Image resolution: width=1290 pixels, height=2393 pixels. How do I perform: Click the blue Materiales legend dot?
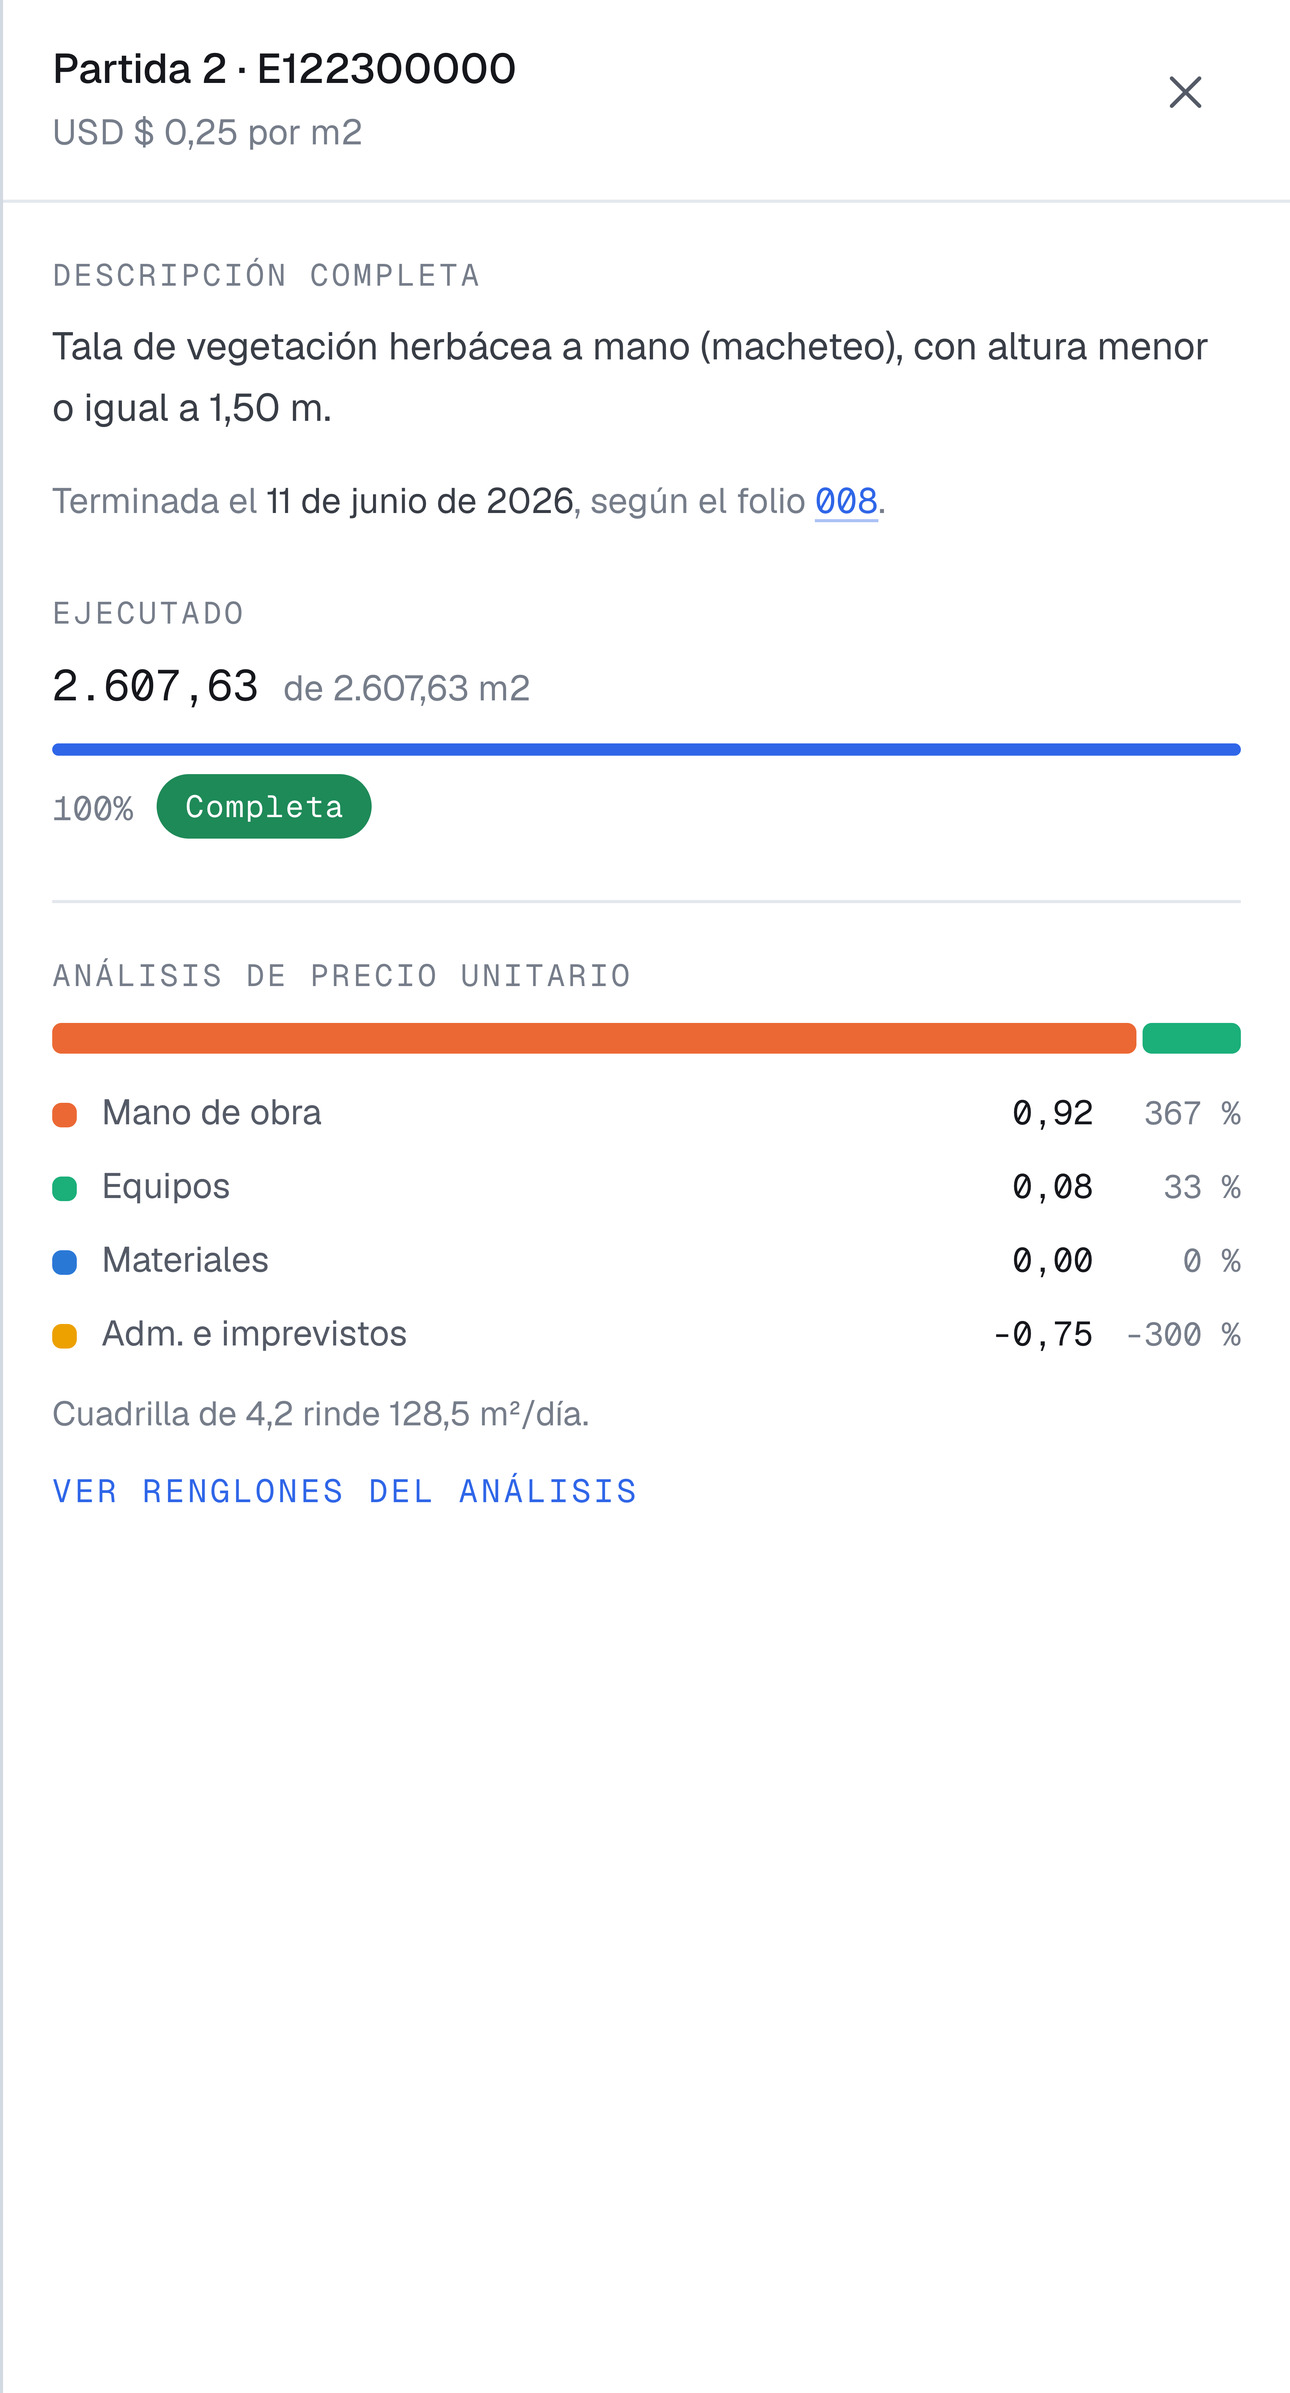(65, 1262)
